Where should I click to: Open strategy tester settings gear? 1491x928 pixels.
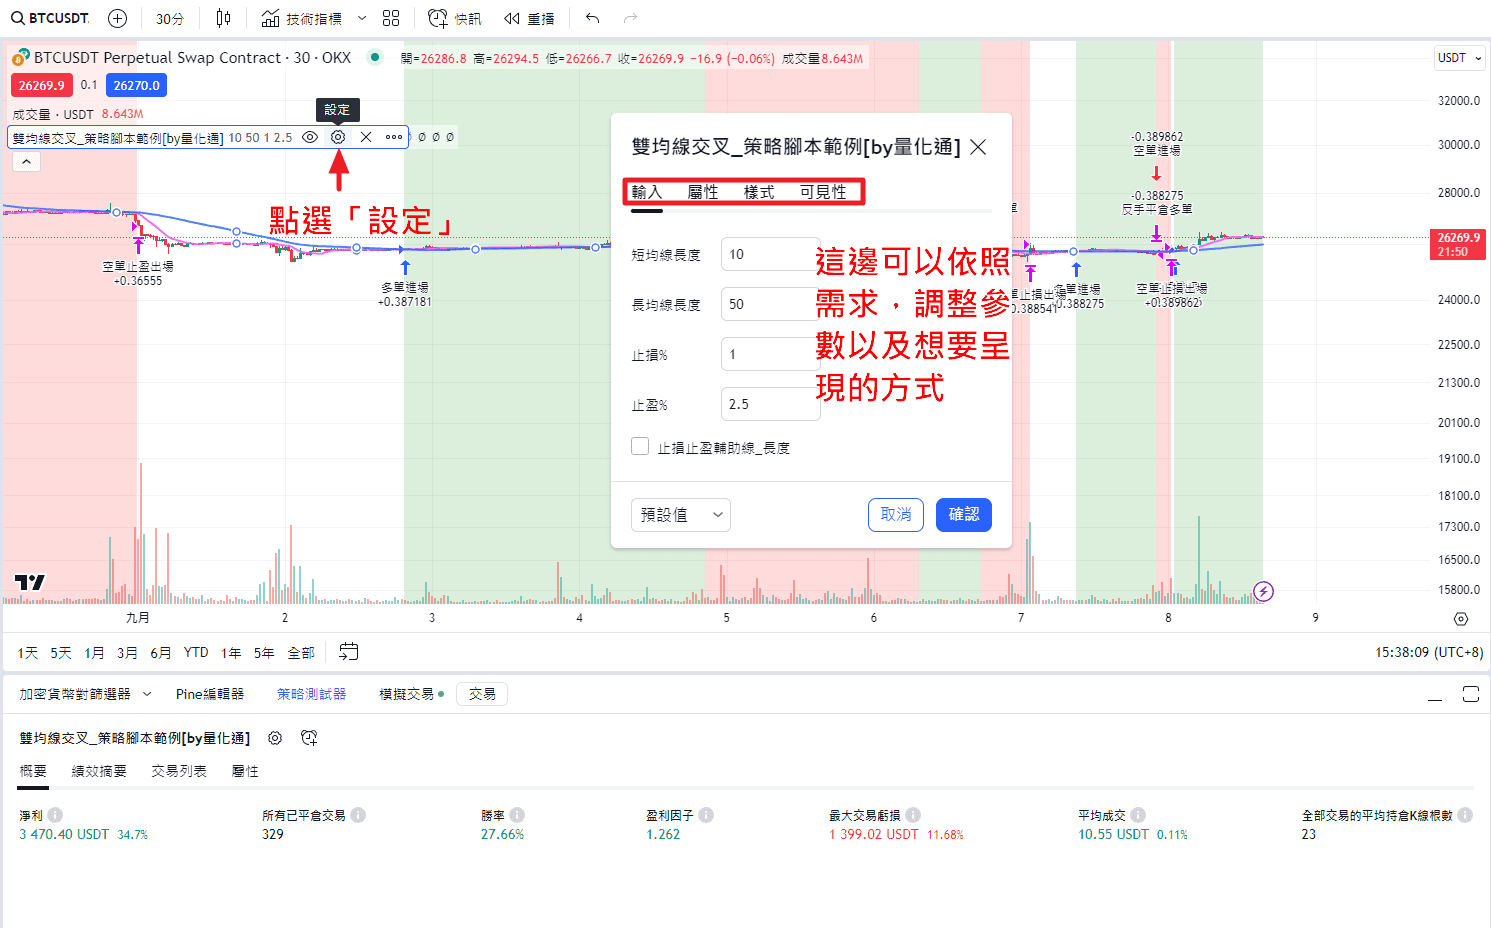point(275,738)
